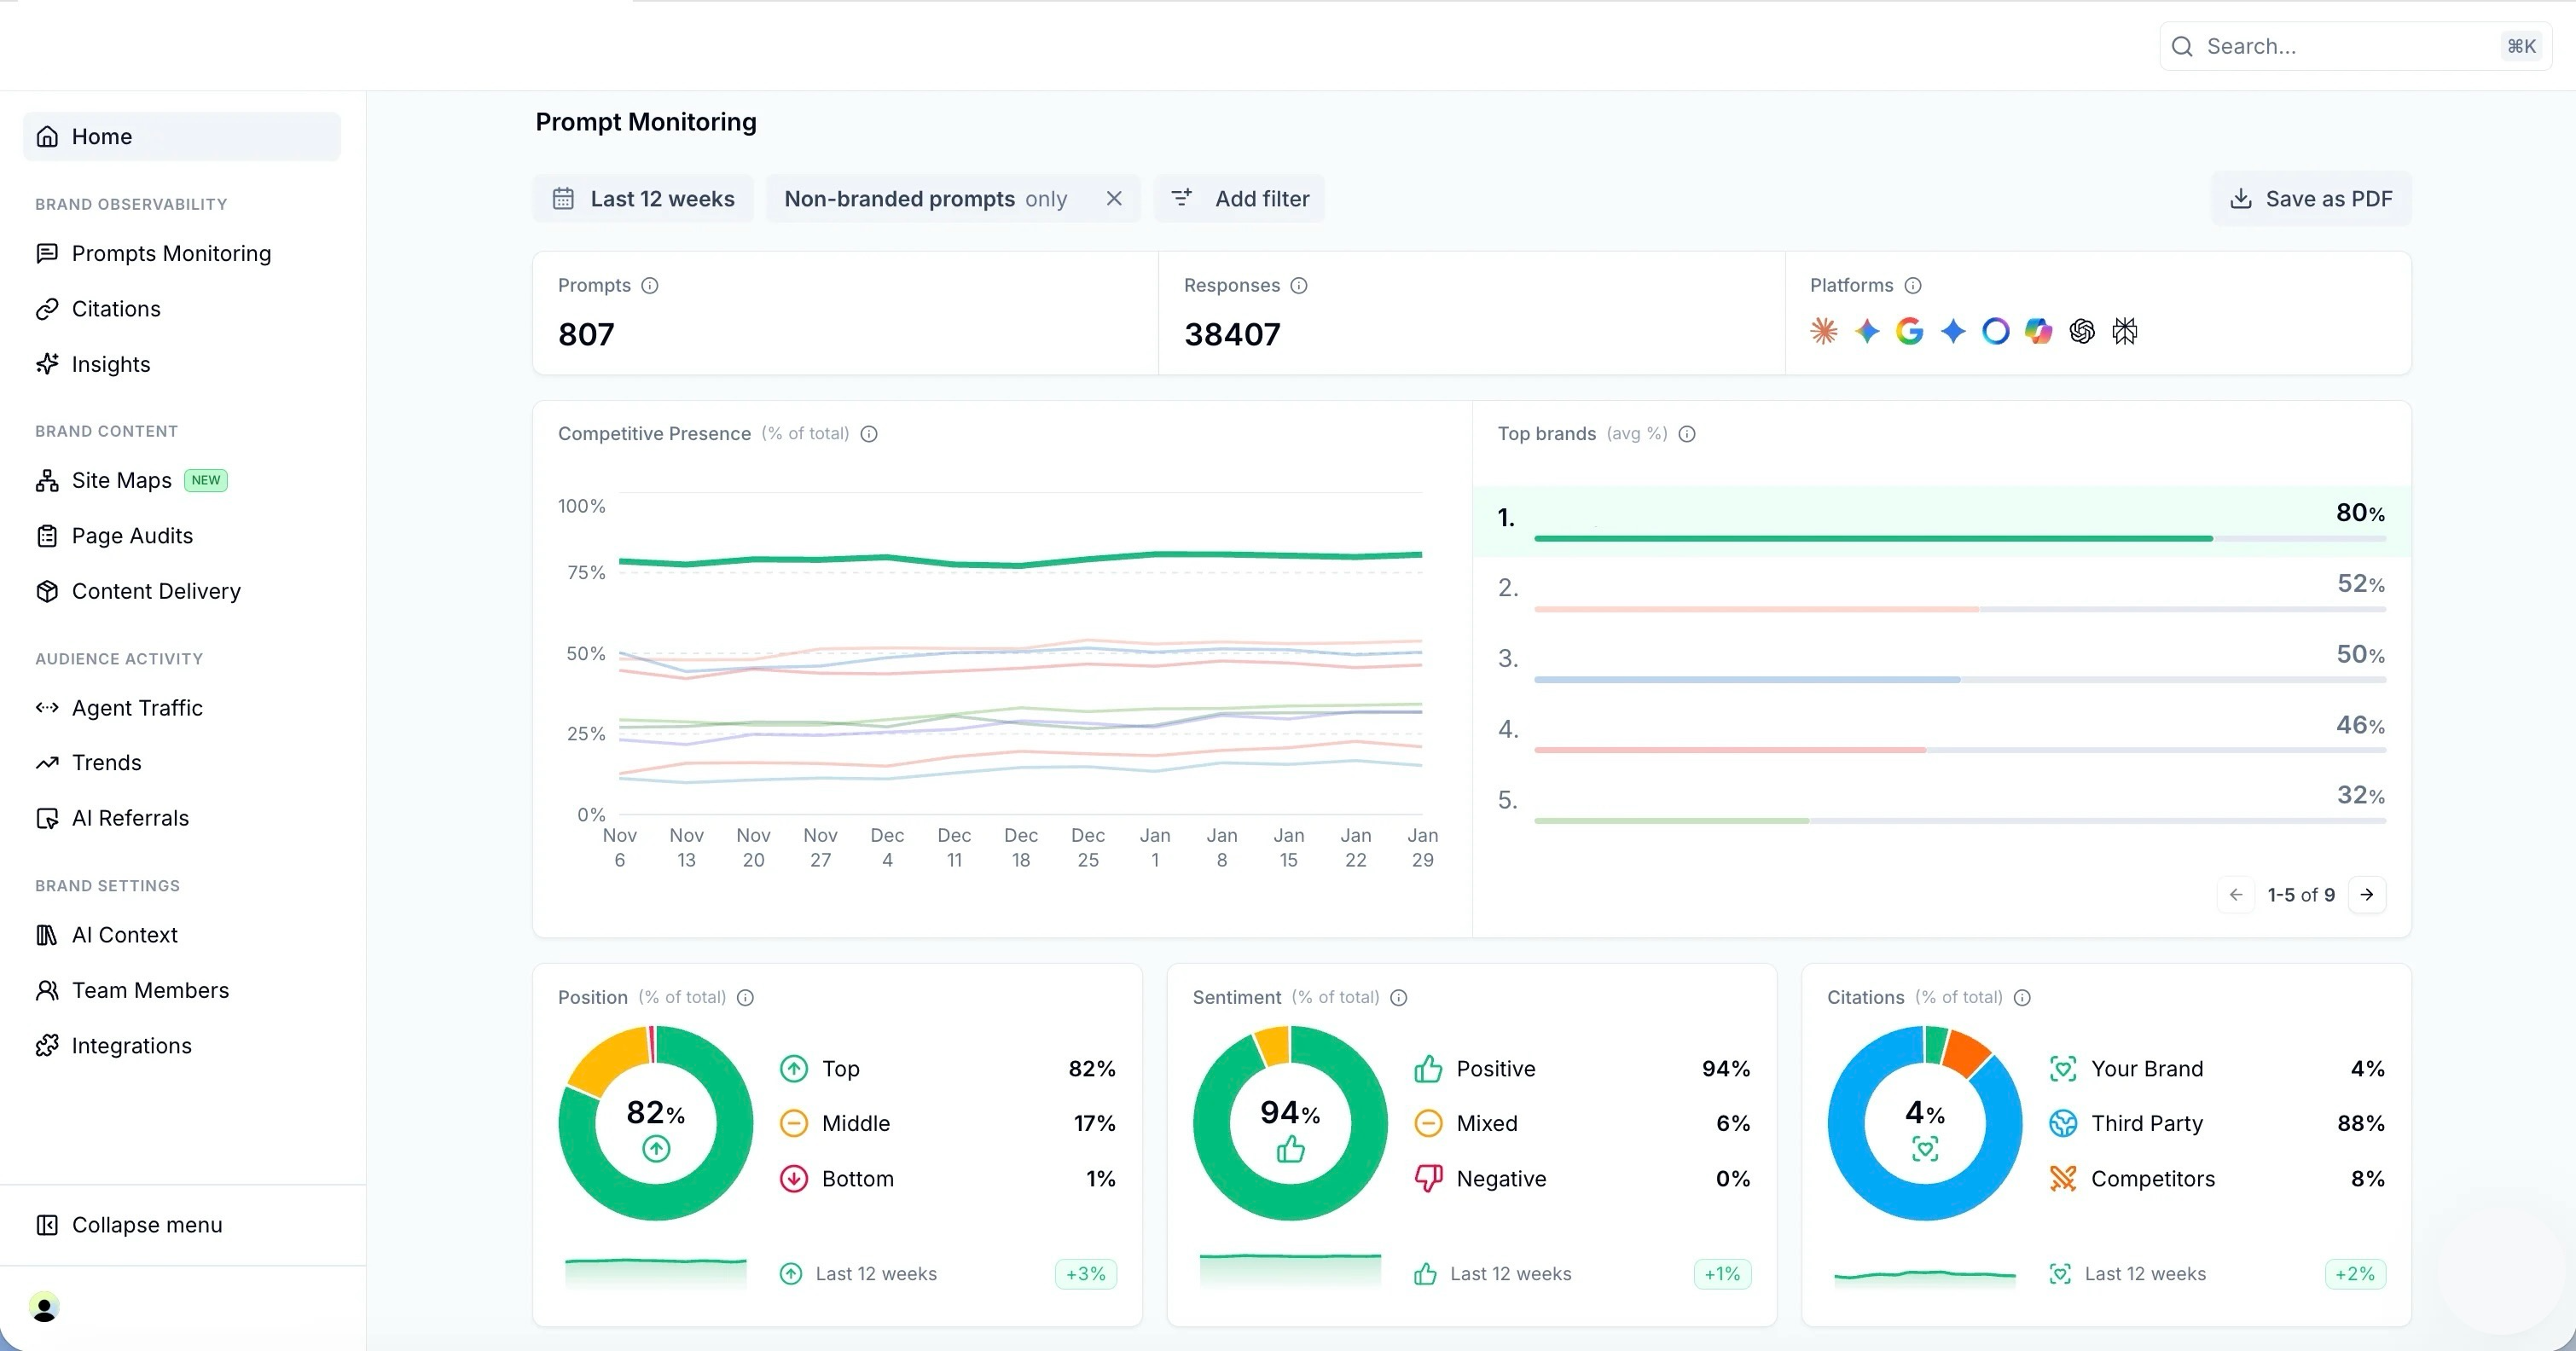The image size is (2576, 1351).
Task: Click the Save as PDF button
Action: [2311, 199]
